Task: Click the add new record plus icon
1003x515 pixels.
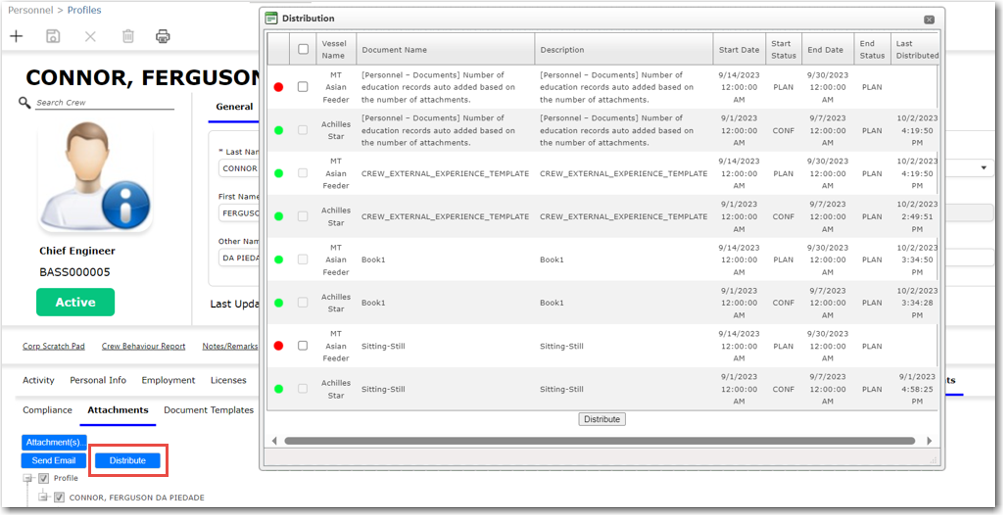Action: point(16,36)
